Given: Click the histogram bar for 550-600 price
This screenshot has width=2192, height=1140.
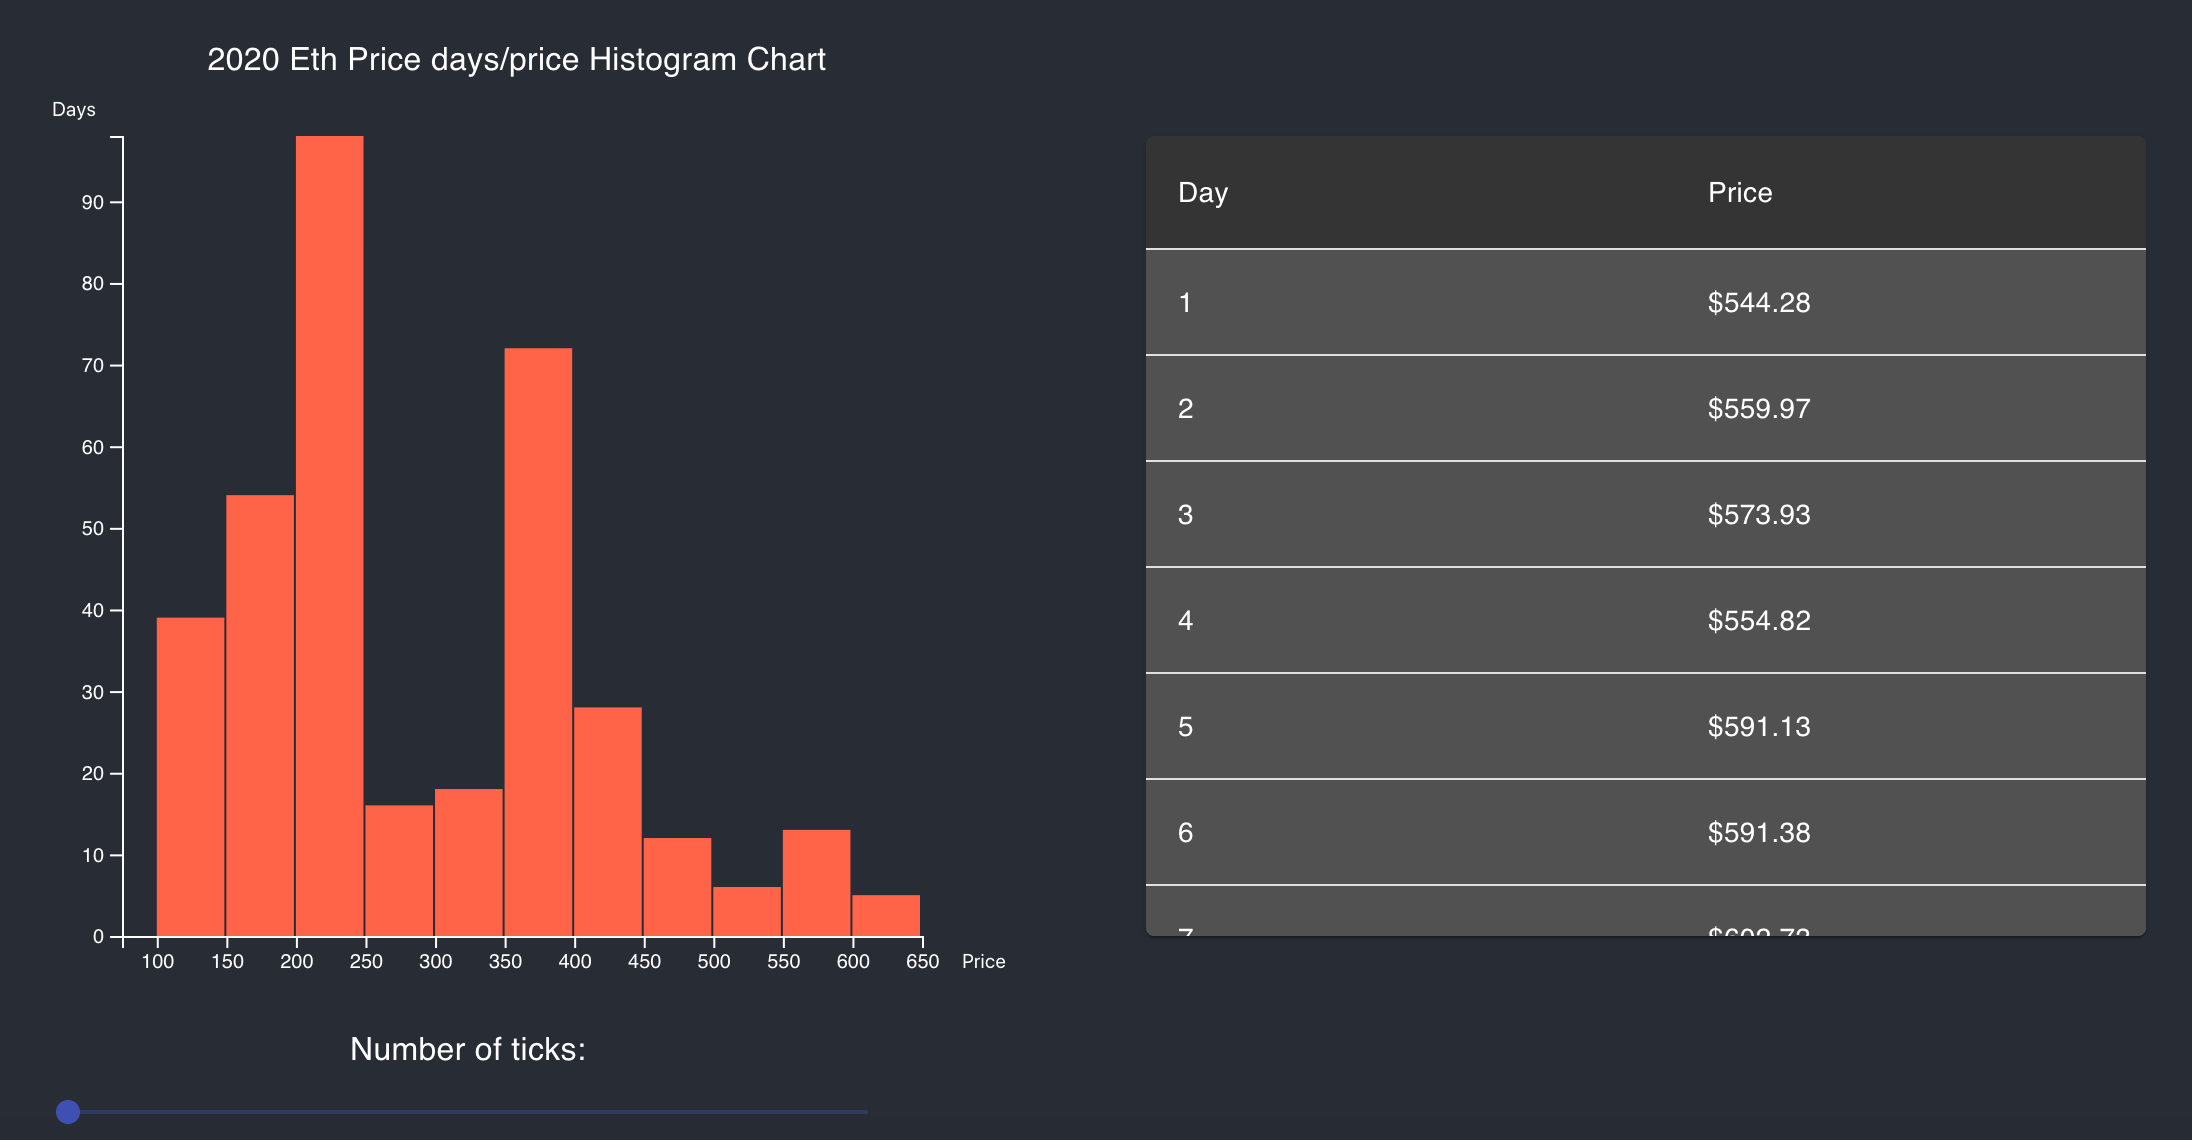Looking at the screenshot, I should pos(816,883).
